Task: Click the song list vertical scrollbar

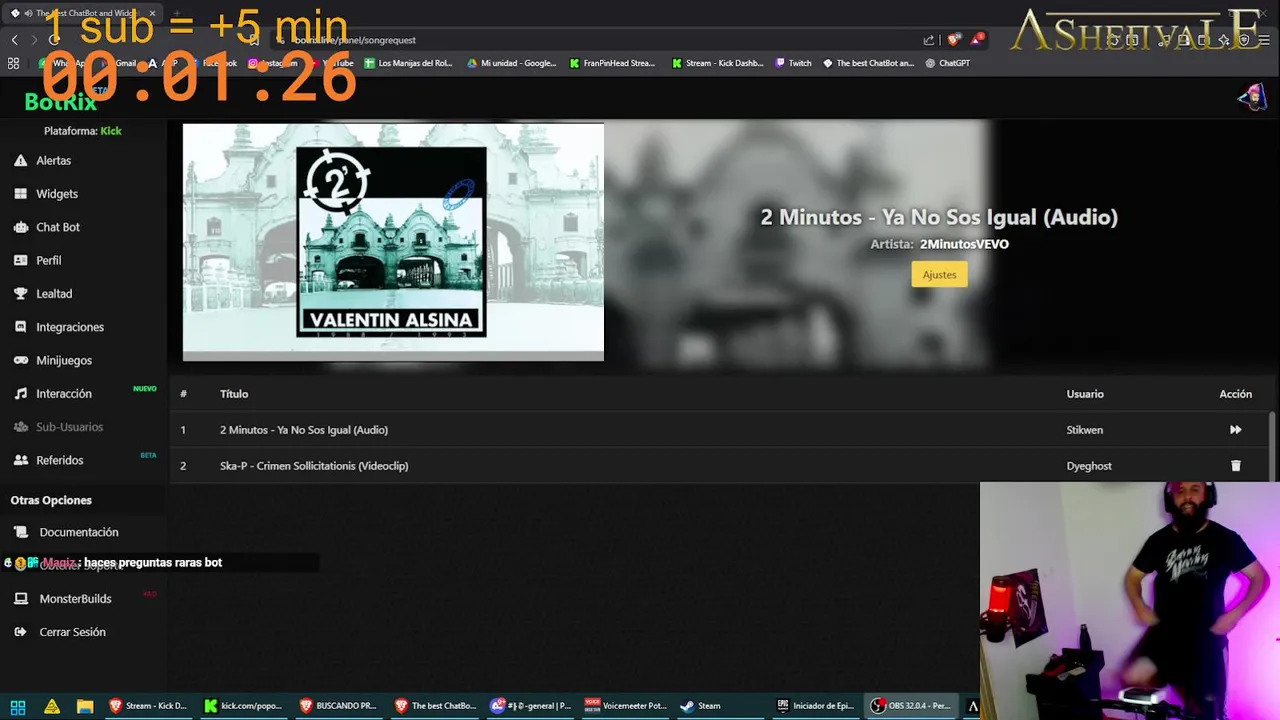Action: pos(1272,445)
